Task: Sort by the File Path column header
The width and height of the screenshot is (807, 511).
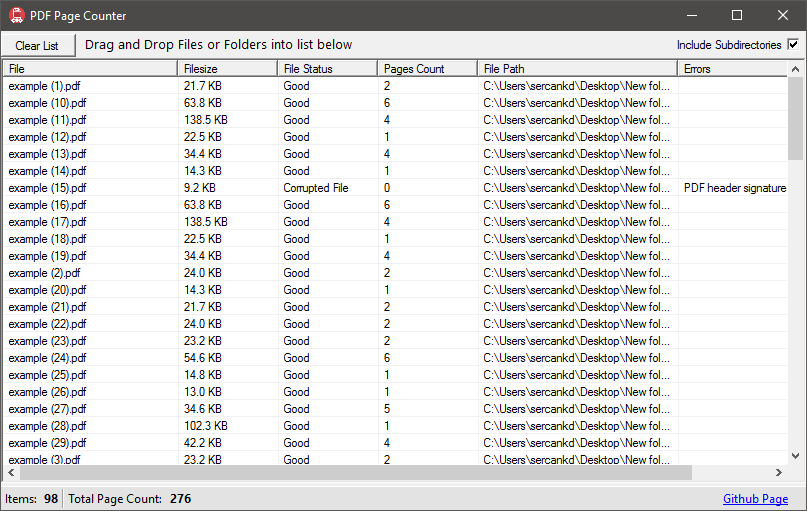Action: 577,68
